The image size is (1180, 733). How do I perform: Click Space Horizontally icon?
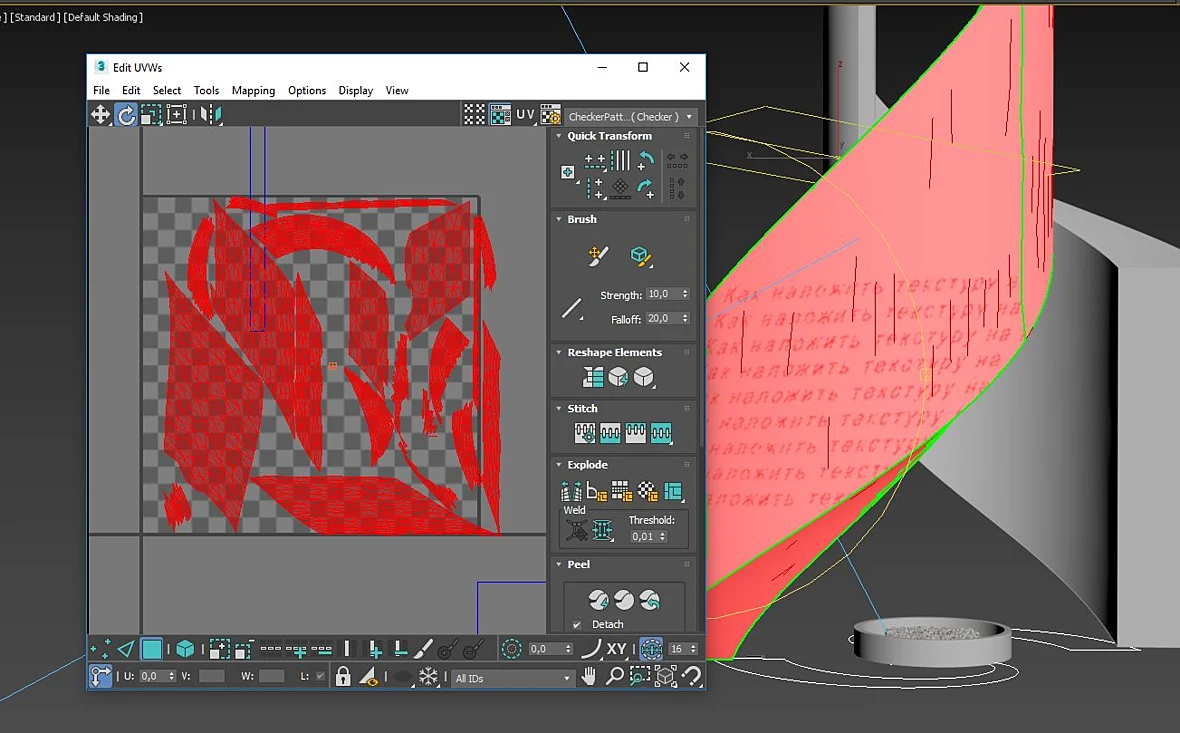[677, 160]
